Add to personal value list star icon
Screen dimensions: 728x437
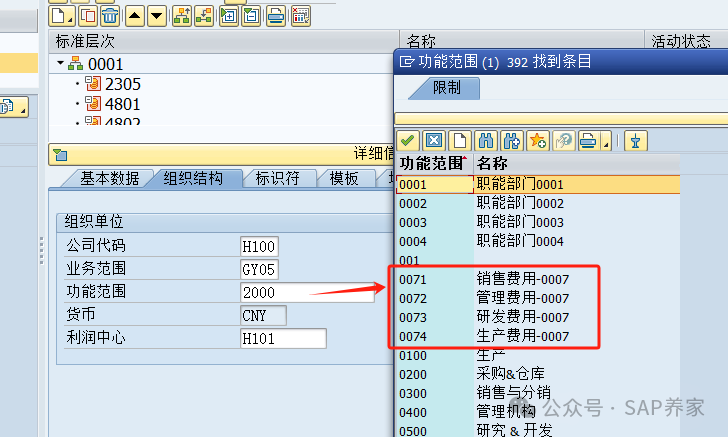[x=538, y=140]
